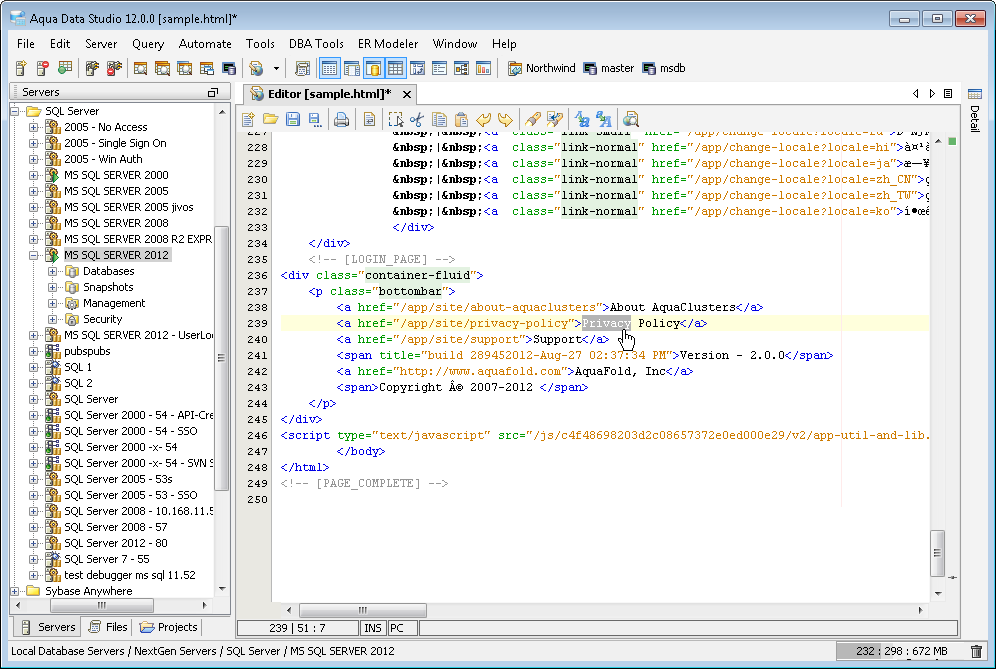Expand the Sybase Anywhere folder
The height and width of the screenshot is (669, 996).
pyautogui.click(x=16, y=591)
